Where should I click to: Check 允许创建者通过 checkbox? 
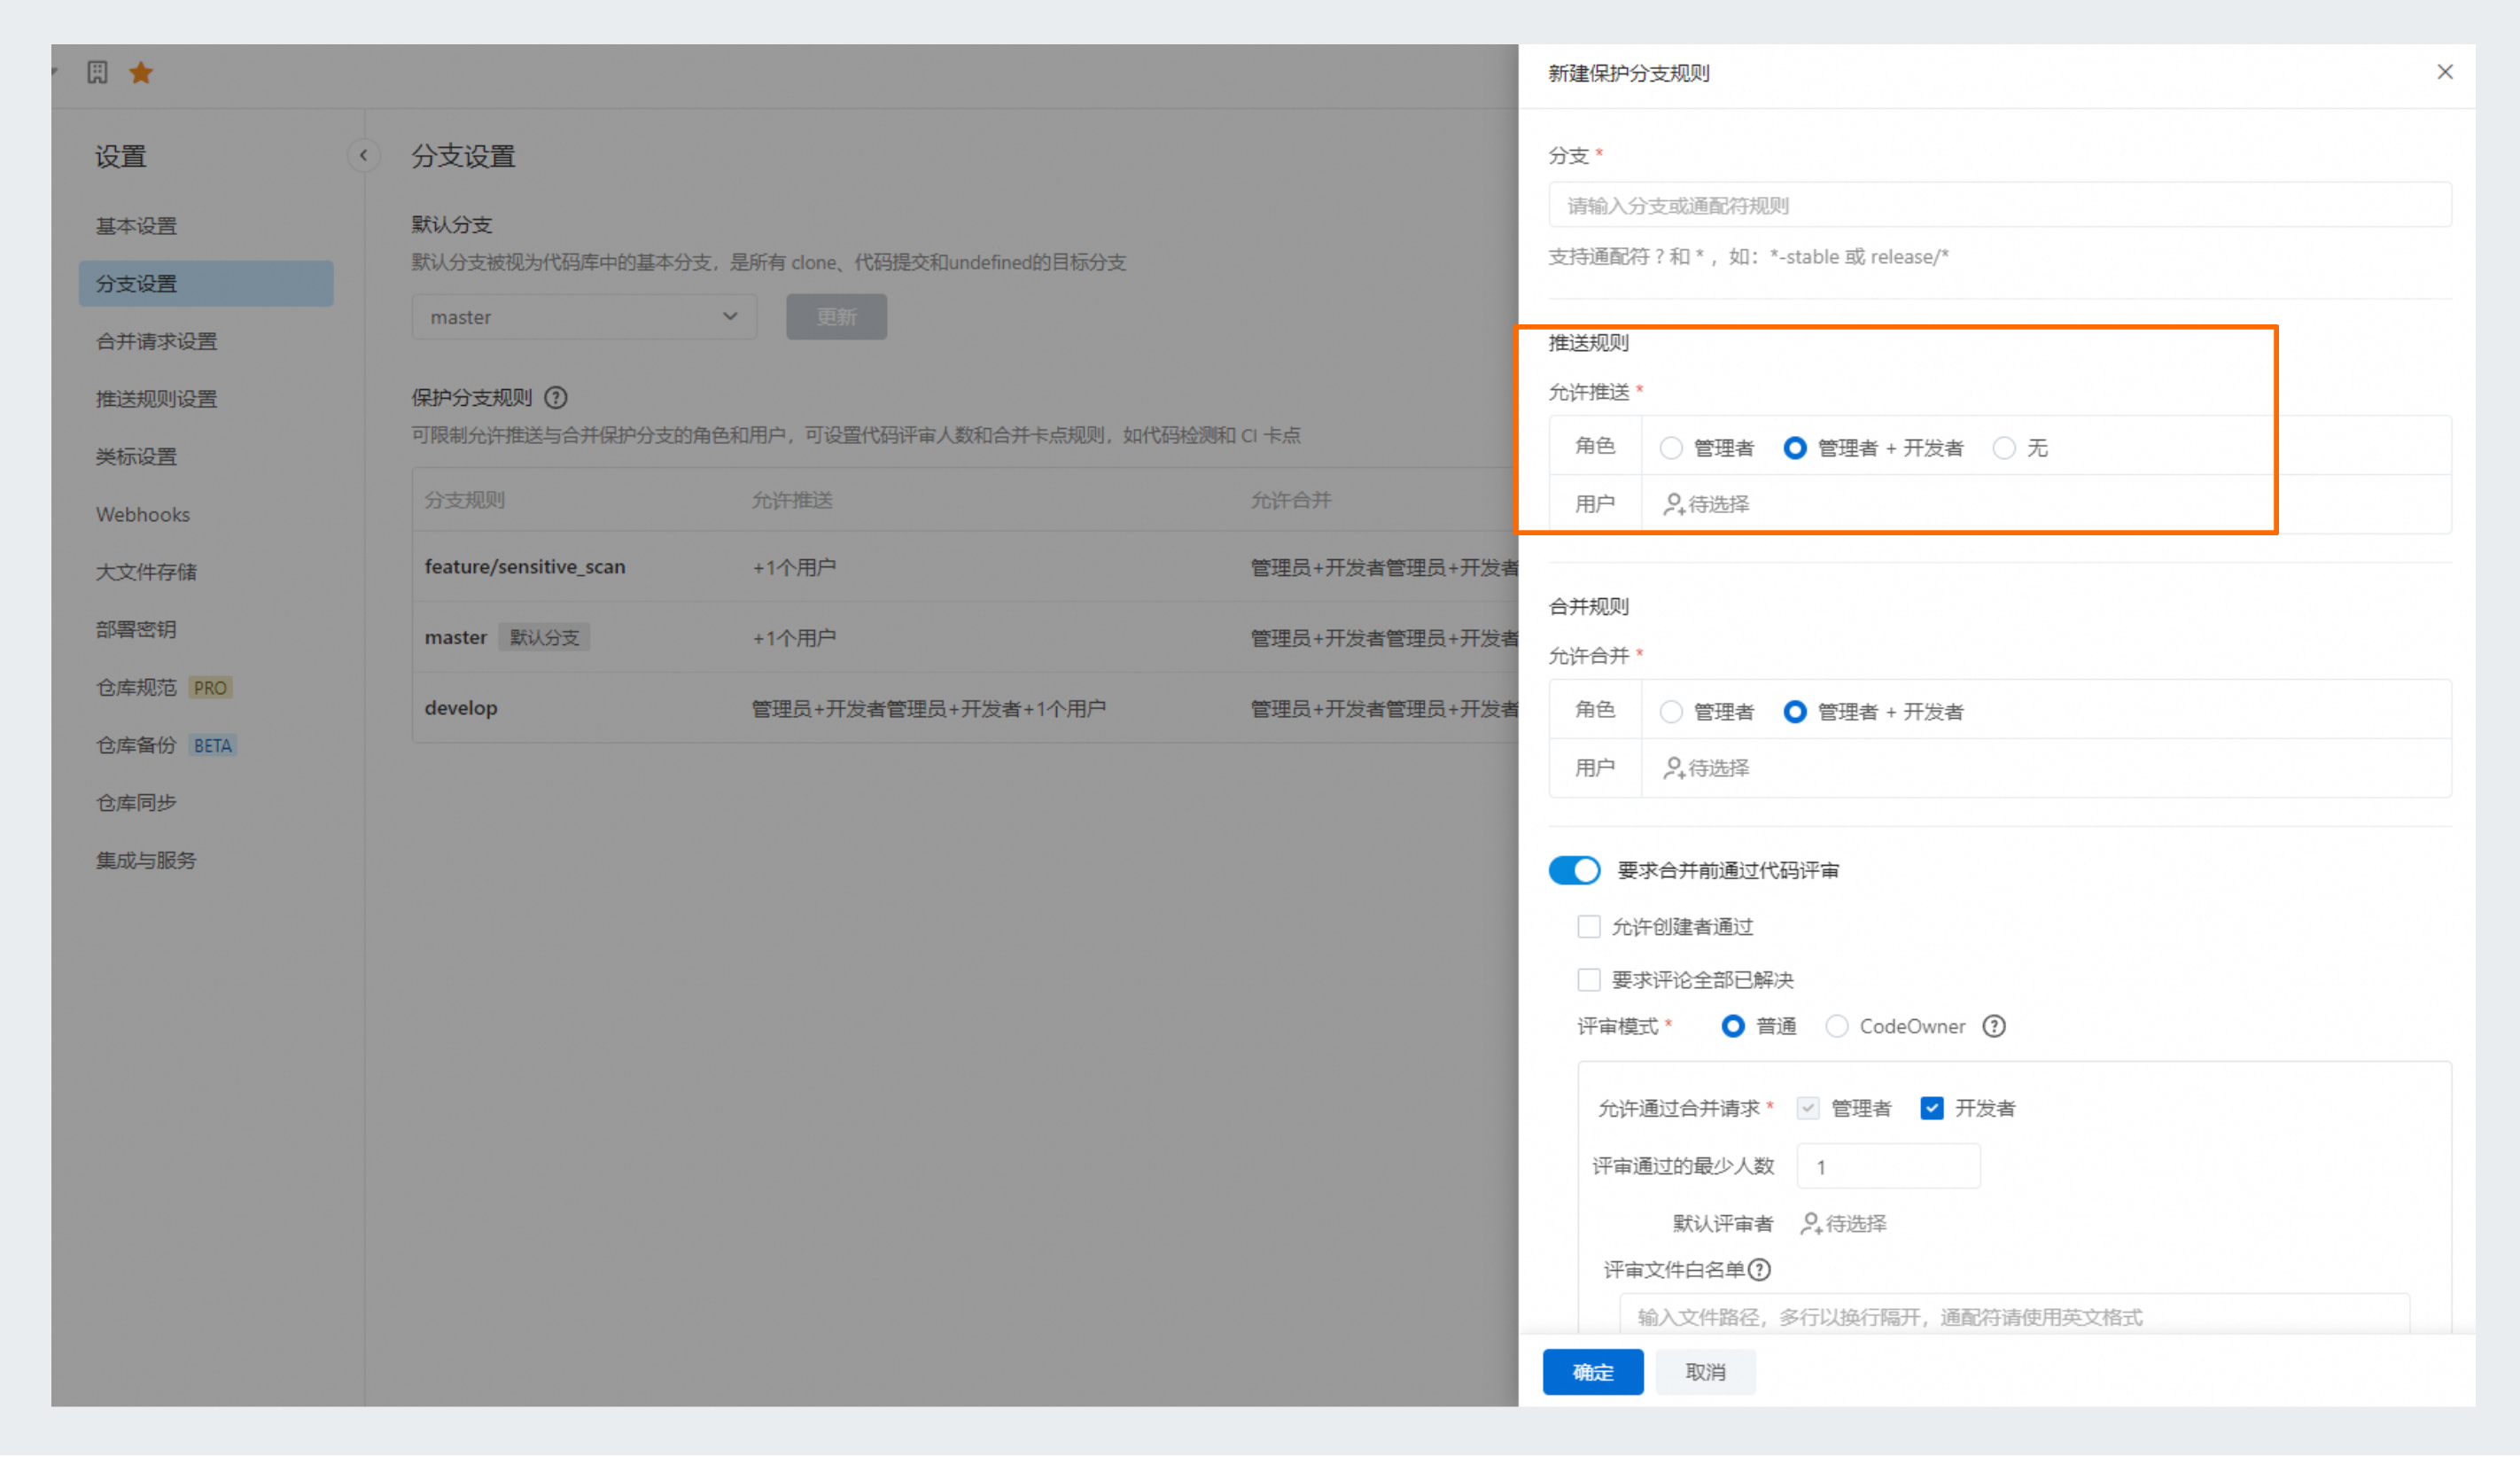[1588, 927]
